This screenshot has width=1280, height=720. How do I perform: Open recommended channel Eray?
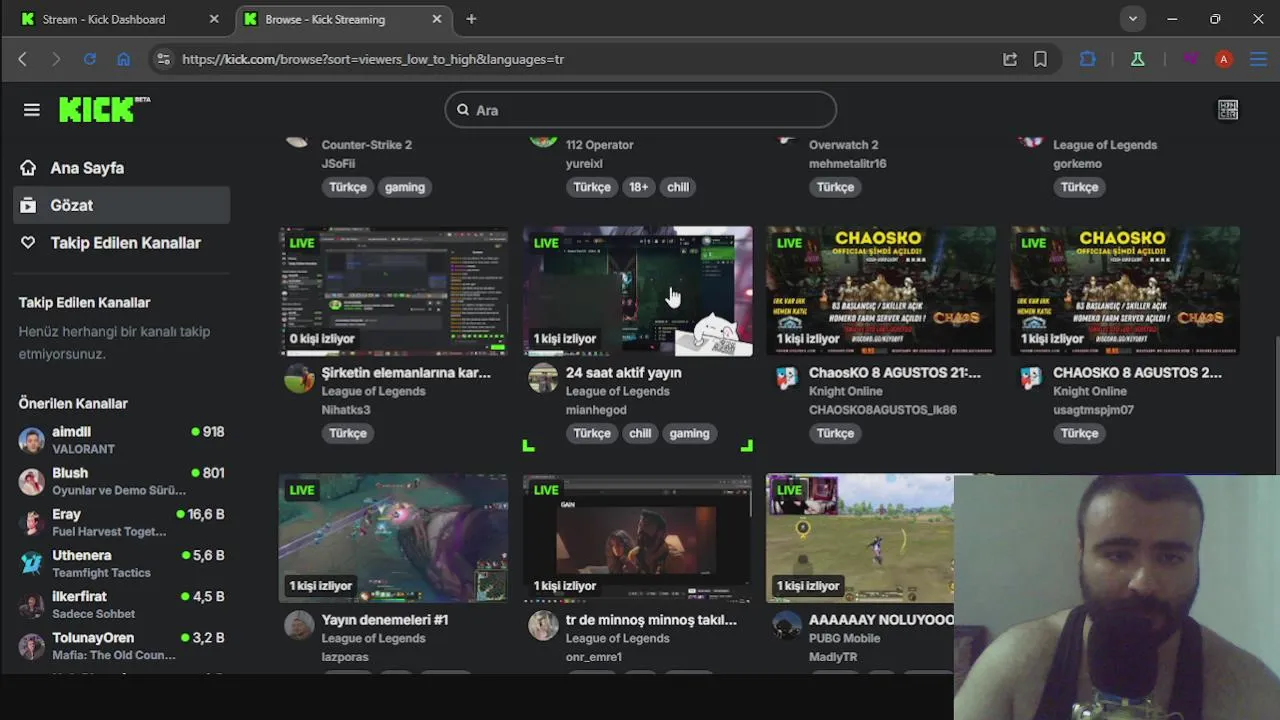(122, 522)
